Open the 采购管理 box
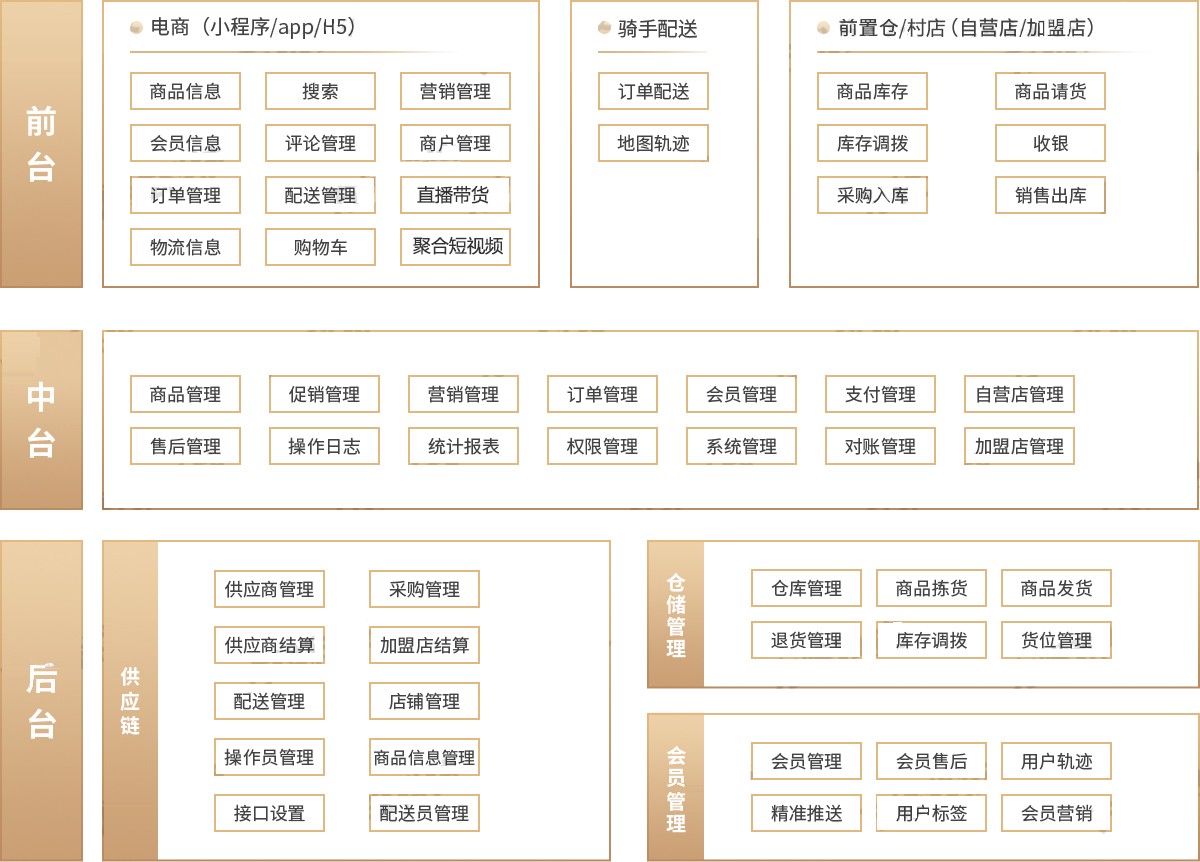Image resolution: width=1200 pixels, height=862 pixels. pyautogui.click(x=424, y=589)
